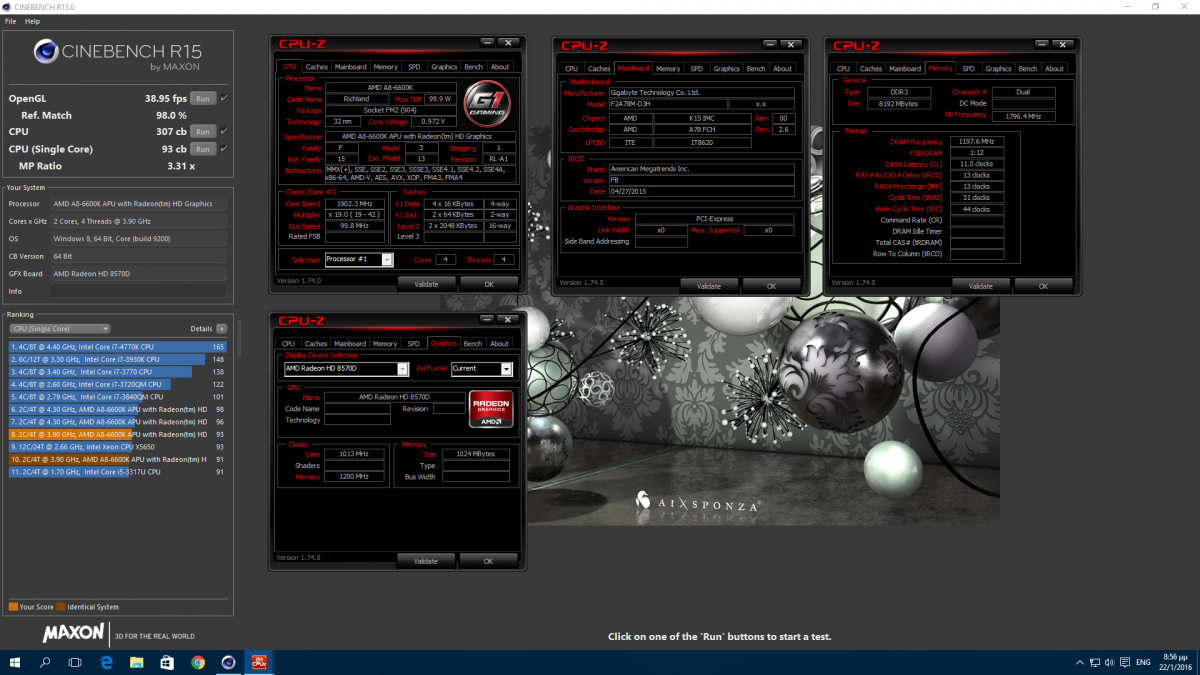Click Validate in the CPU-Z Memory window

981,285
